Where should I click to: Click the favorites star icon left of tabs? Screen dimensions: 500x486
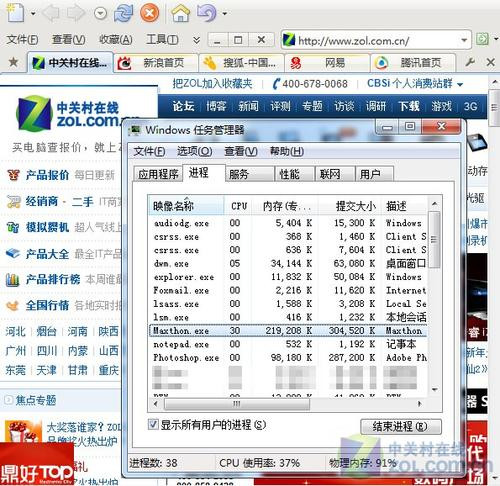[13, 62]
